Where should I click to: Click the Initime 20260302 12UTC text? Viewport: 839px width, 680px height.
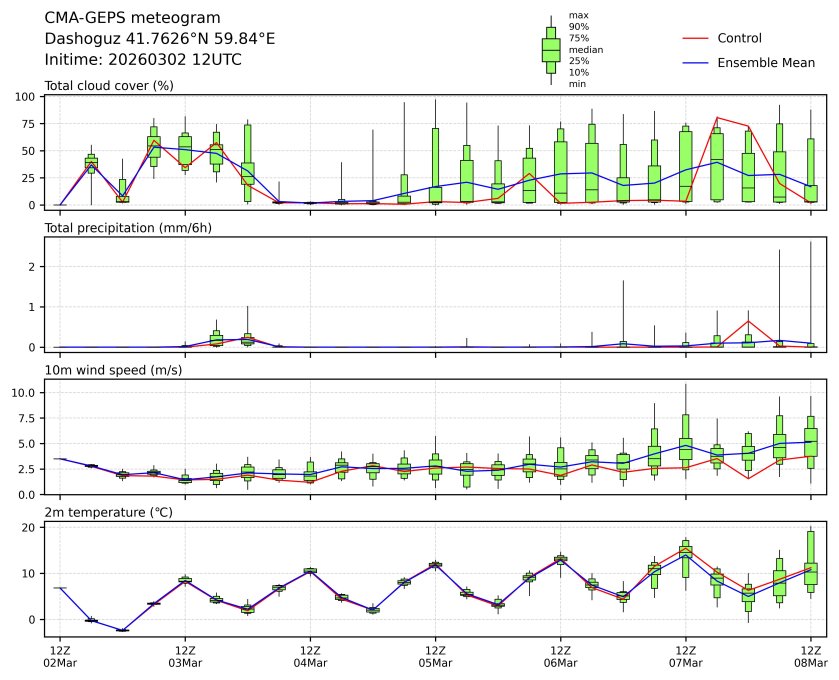(x=143, y=60)
